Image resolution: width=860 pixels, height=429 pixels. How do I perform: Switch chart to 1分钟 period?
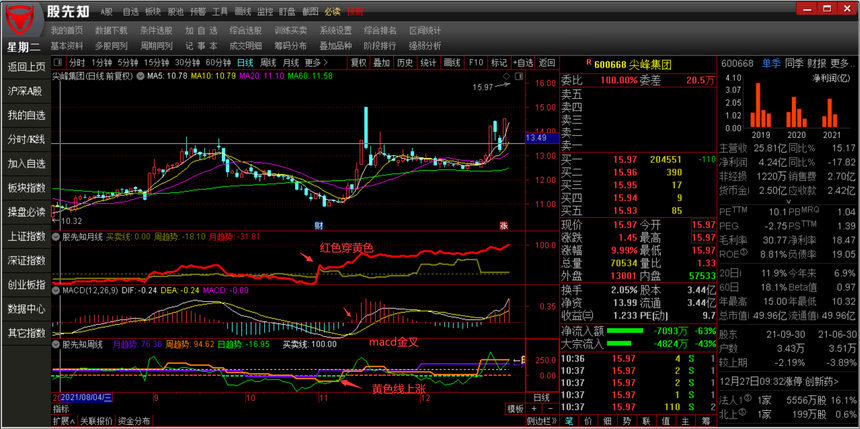(101, 63)
